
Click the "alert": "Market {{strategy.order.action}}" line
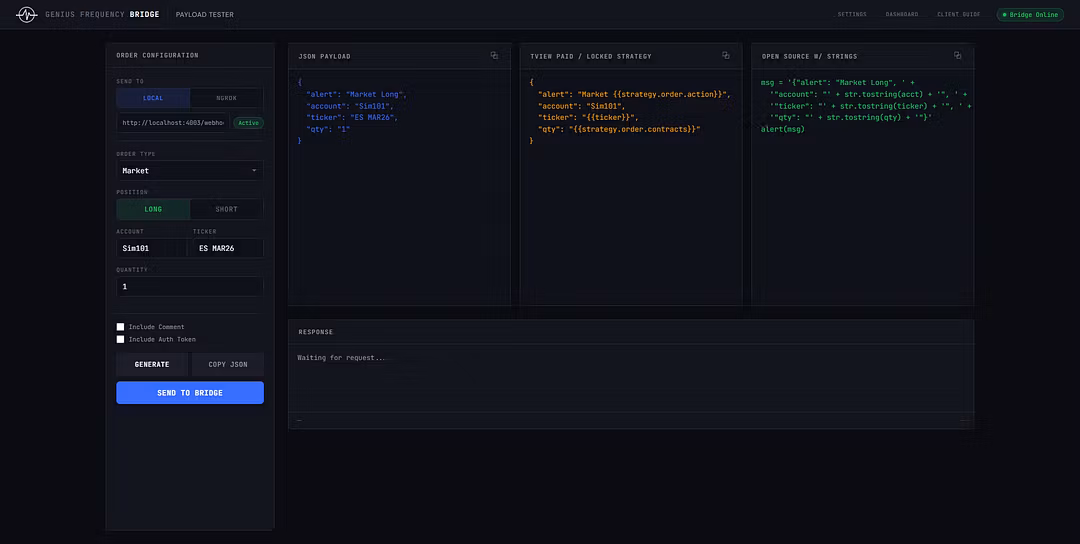coord(633,94)
